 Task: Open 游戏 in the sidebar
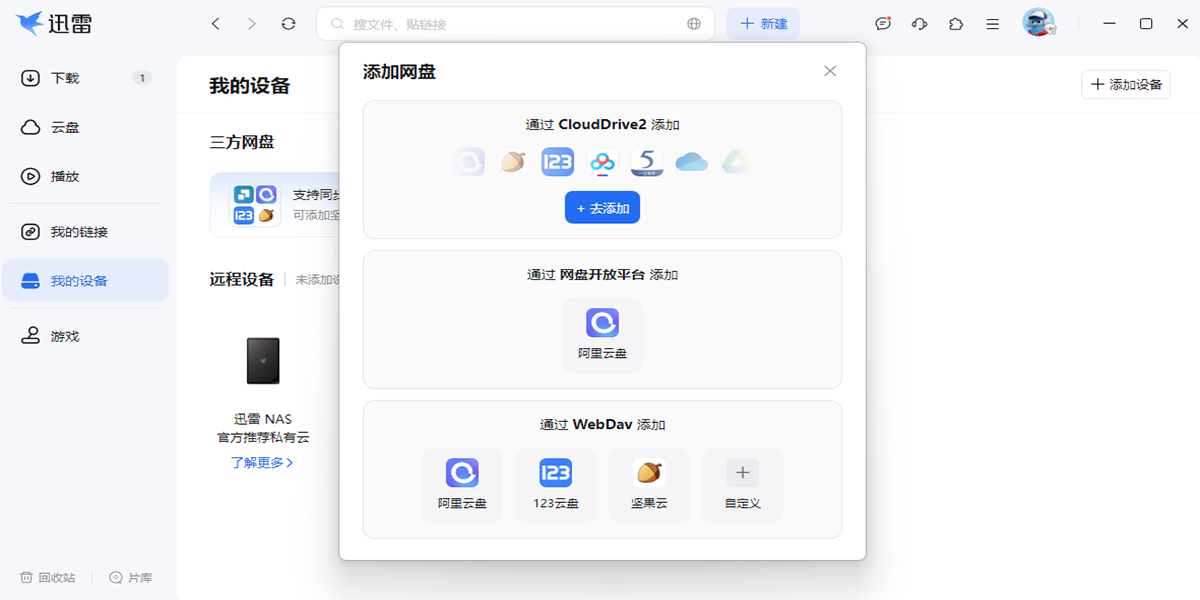click(85, 336)
